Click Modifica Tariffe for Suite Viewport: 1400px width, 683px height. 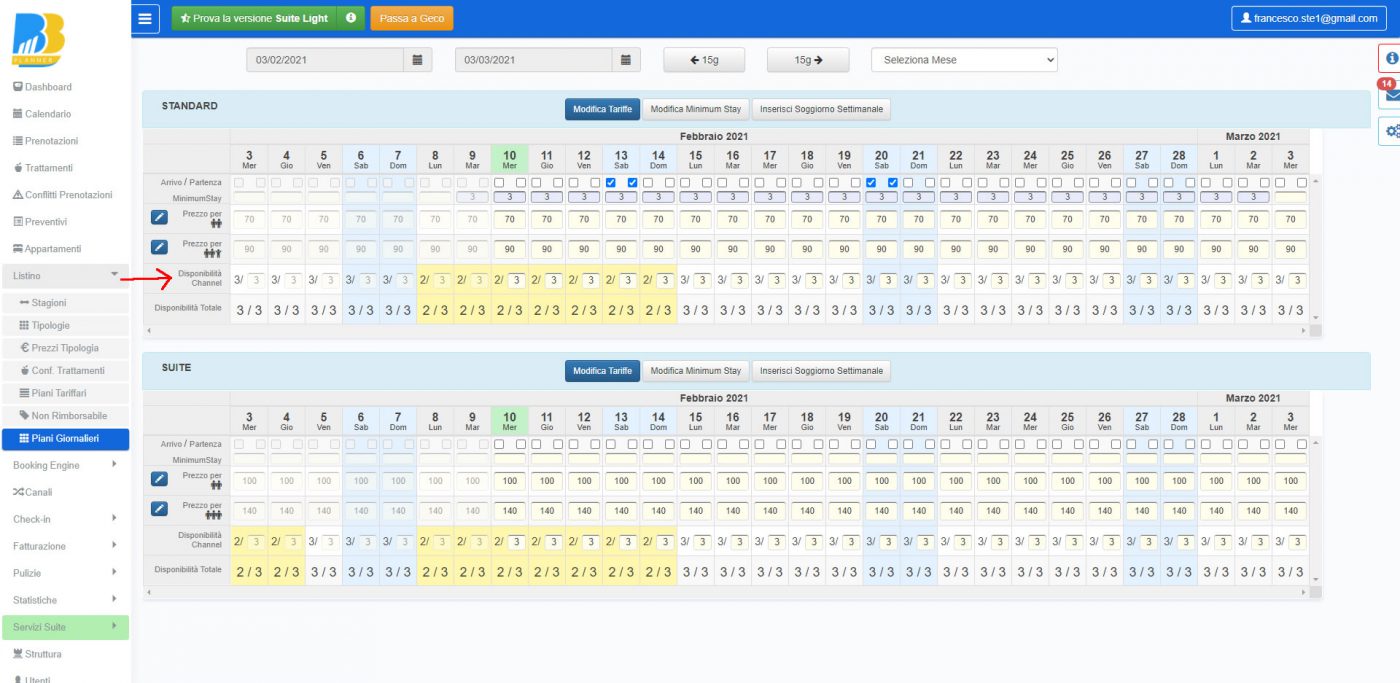[602, 371]
